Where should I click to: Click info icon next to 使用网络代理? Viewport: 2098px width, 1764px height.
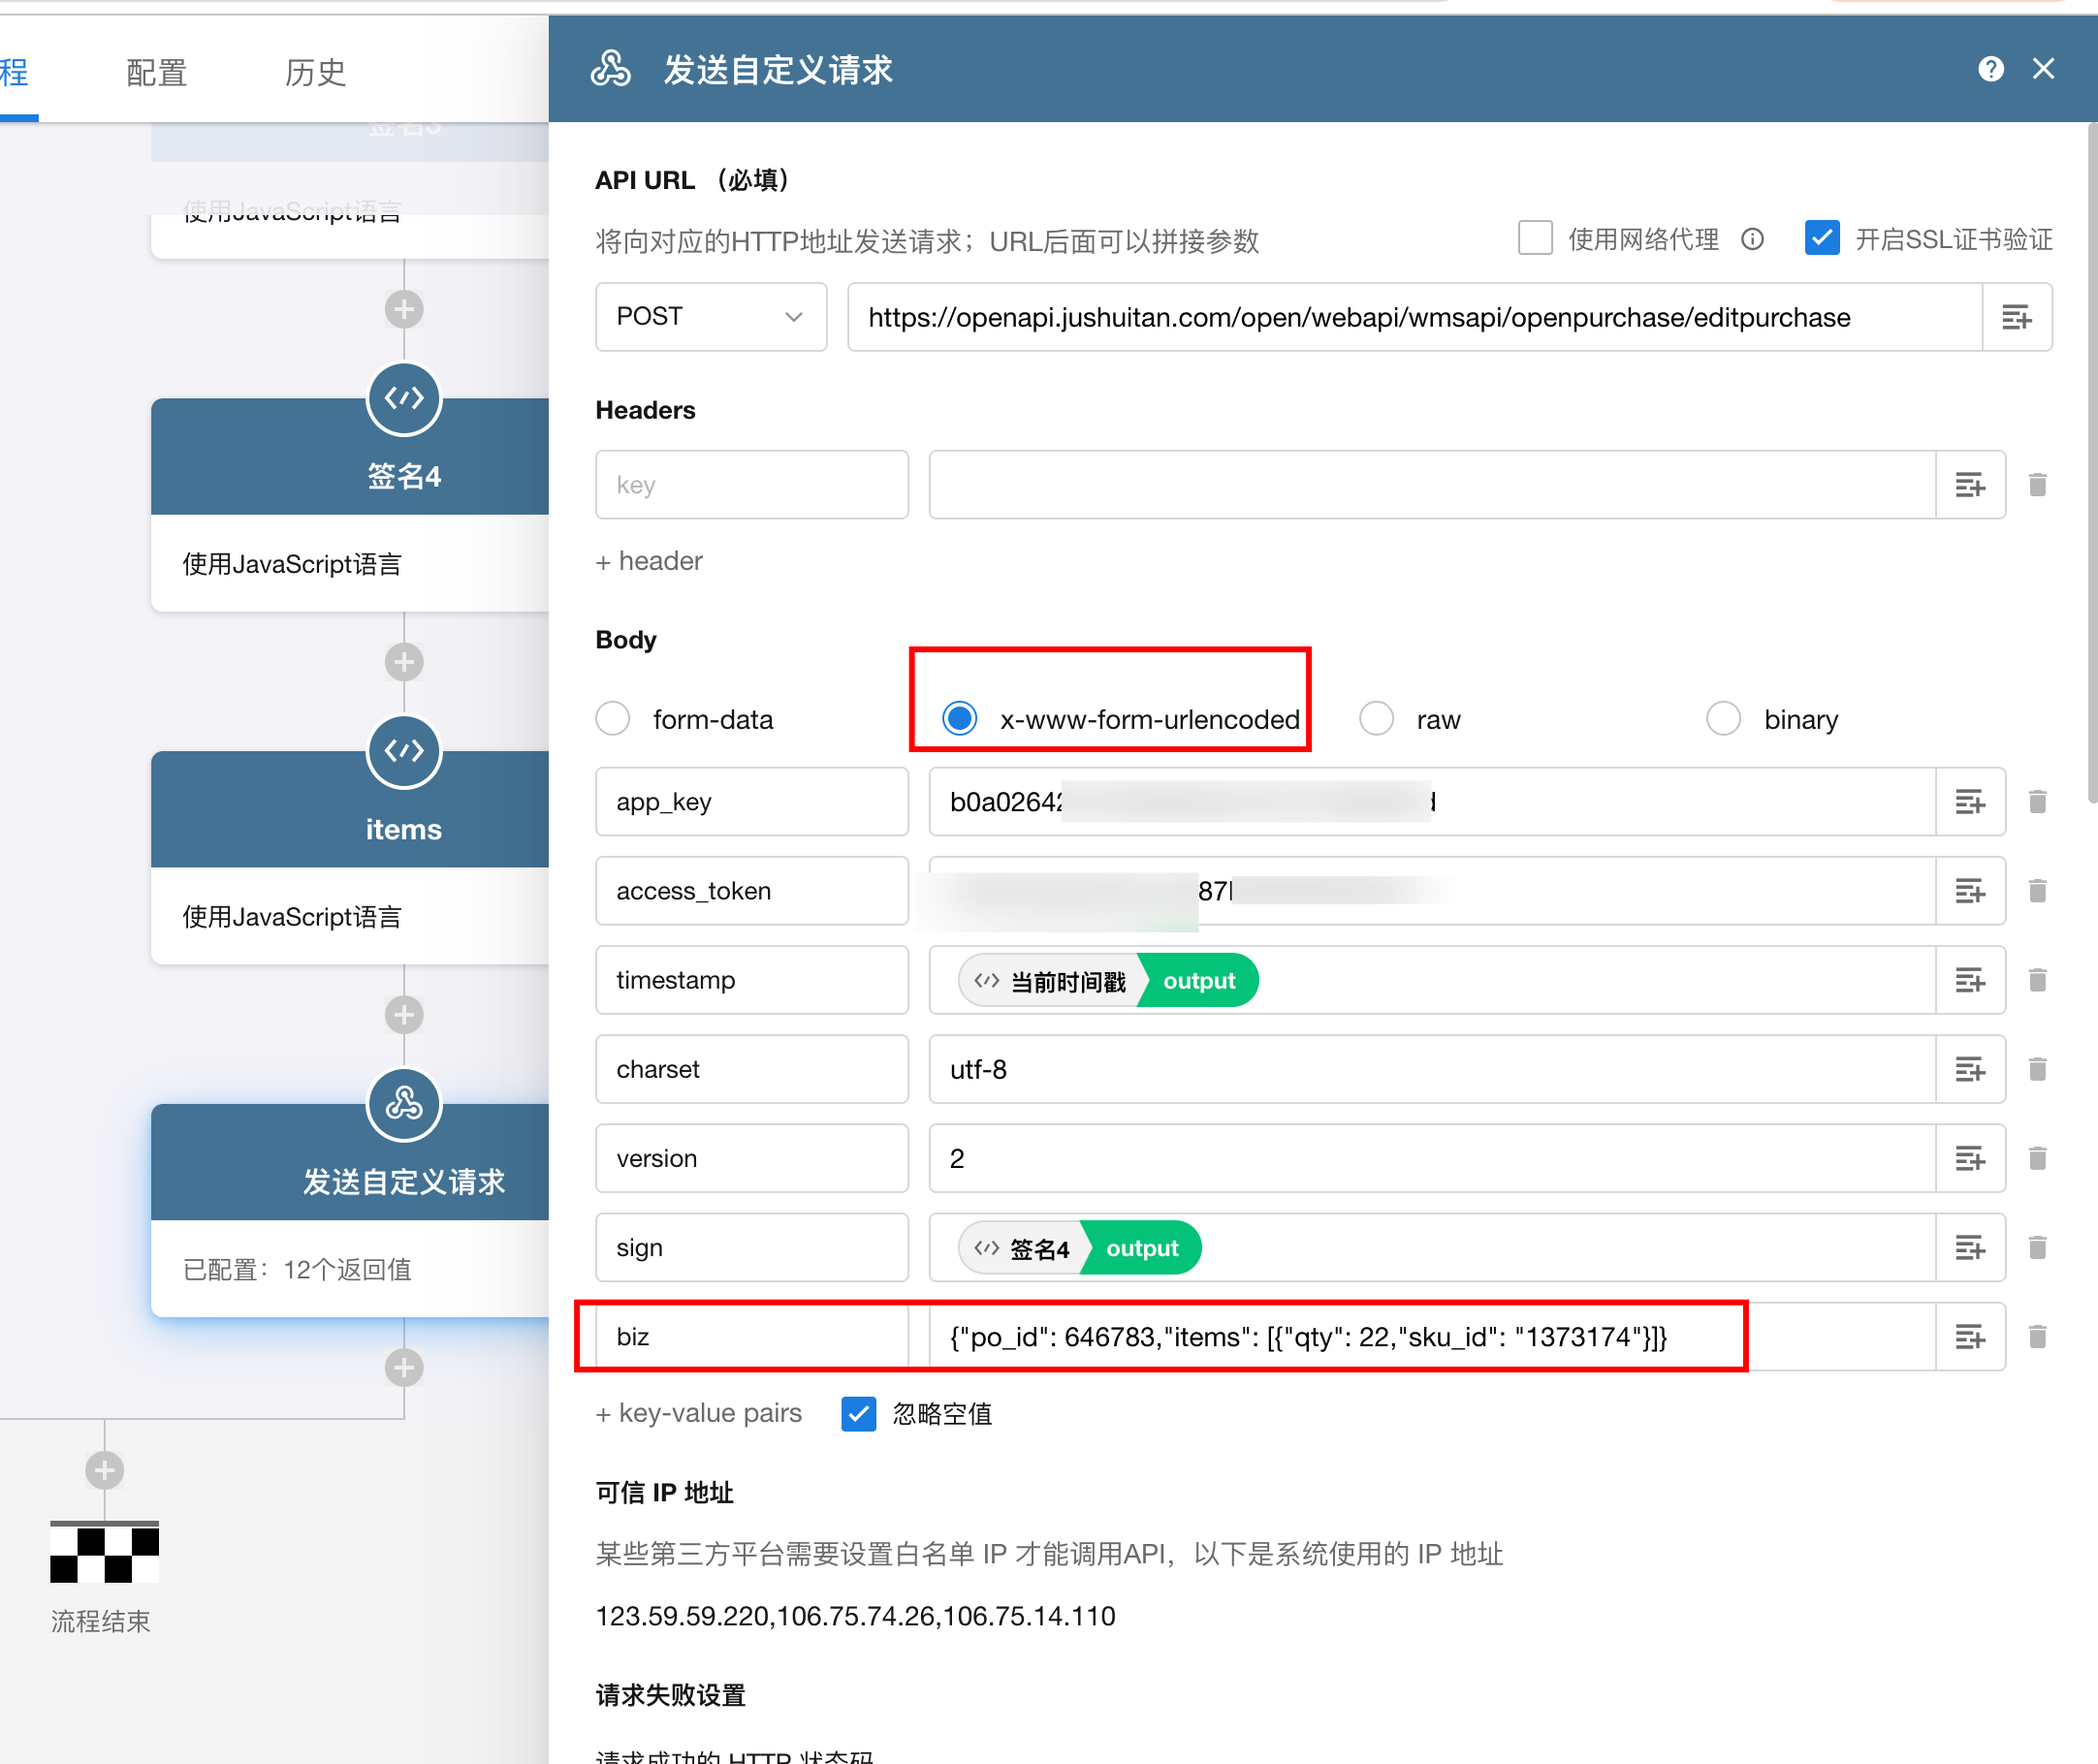tap(1752, 240)
